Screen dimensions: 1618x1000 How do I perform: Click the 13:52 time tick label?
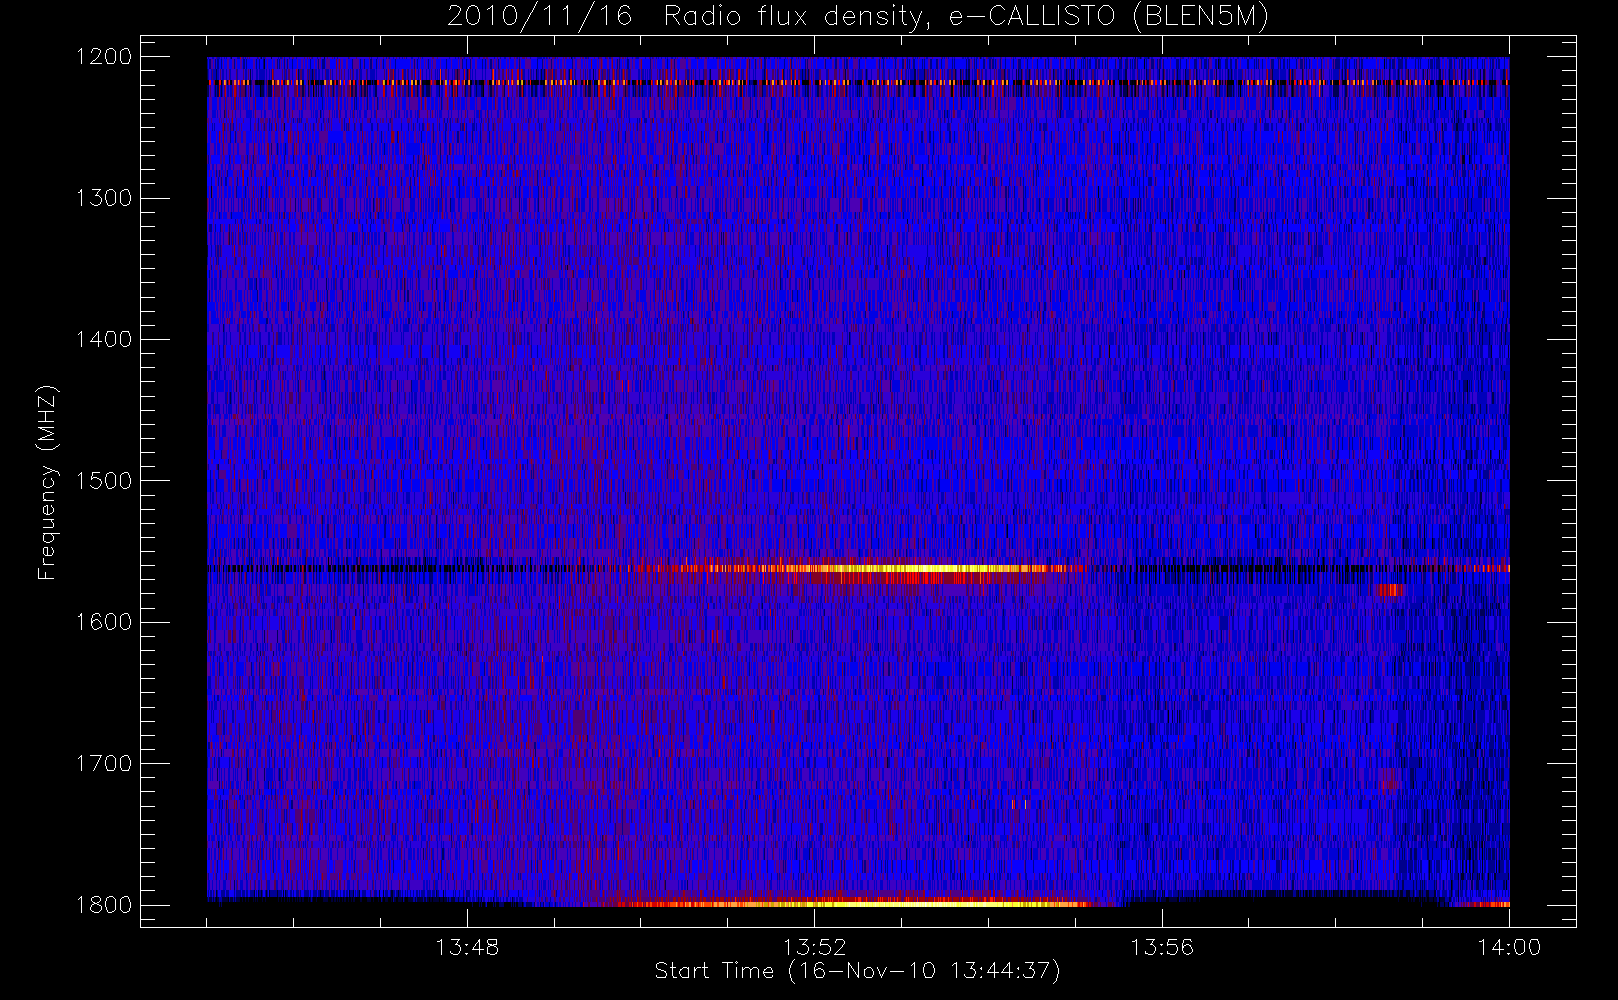coord(814,947)
